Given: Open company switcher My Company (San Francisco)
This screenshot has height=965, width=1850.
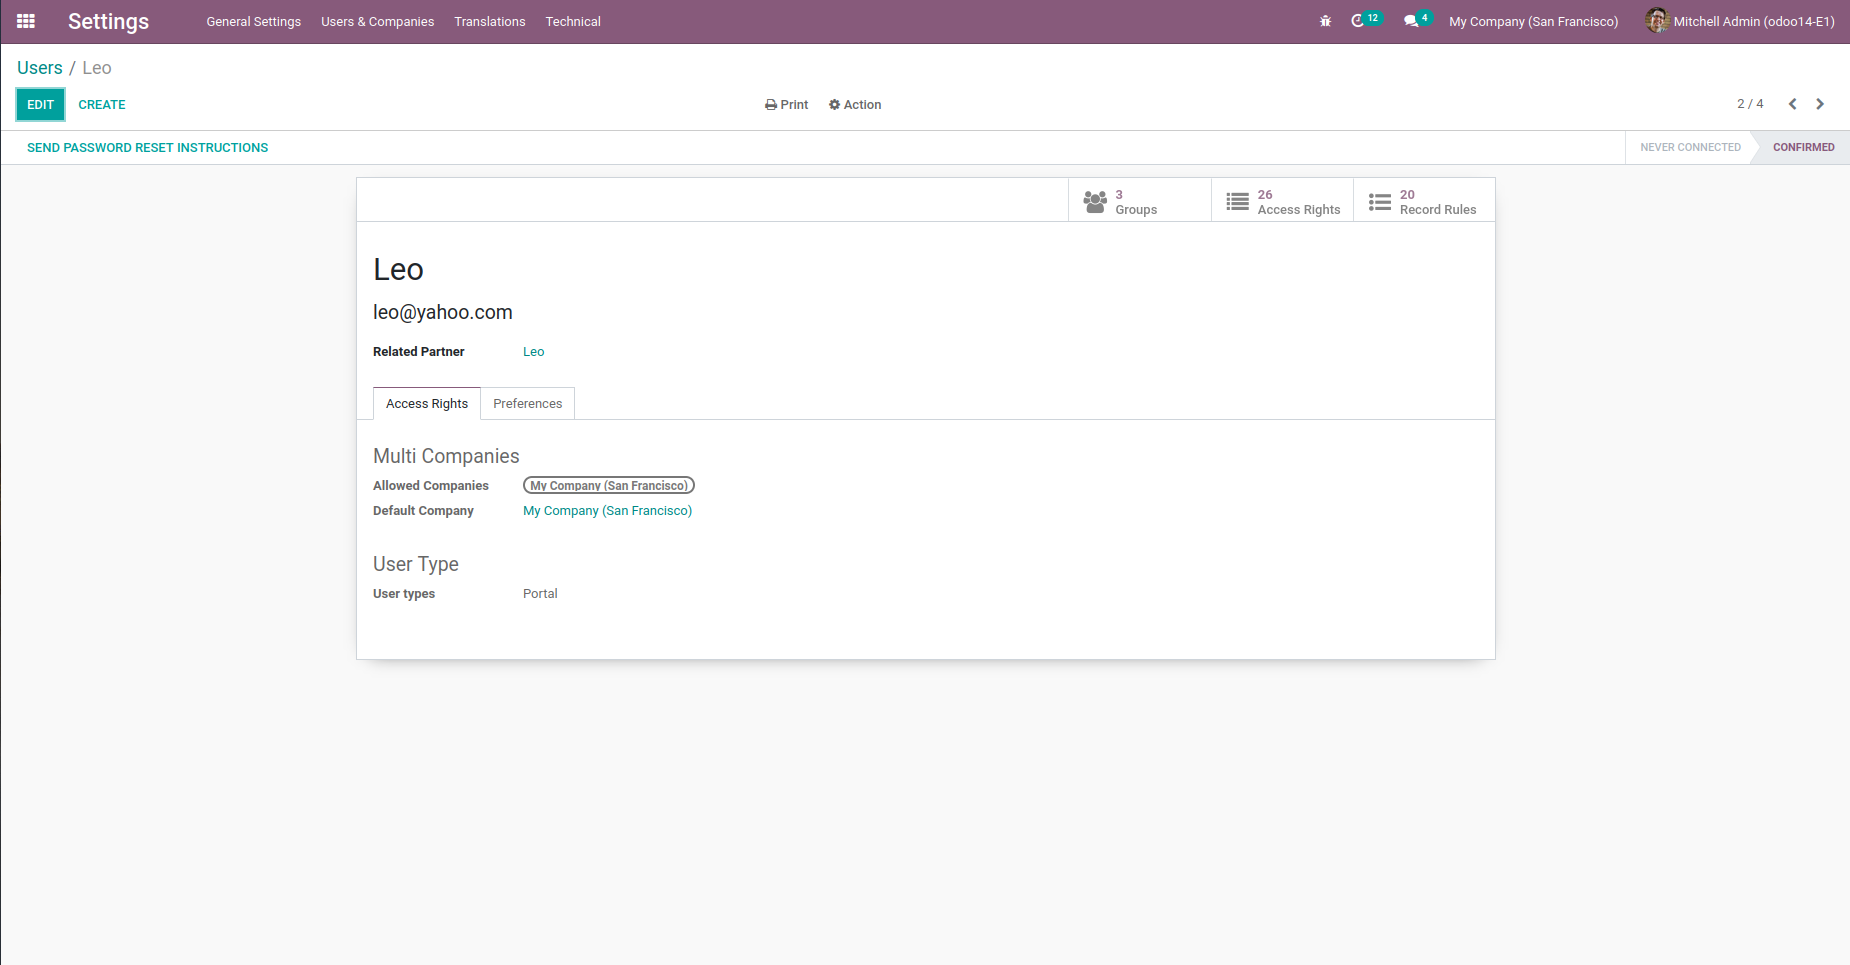Looking at the screenshot, I should [1533, 21].
